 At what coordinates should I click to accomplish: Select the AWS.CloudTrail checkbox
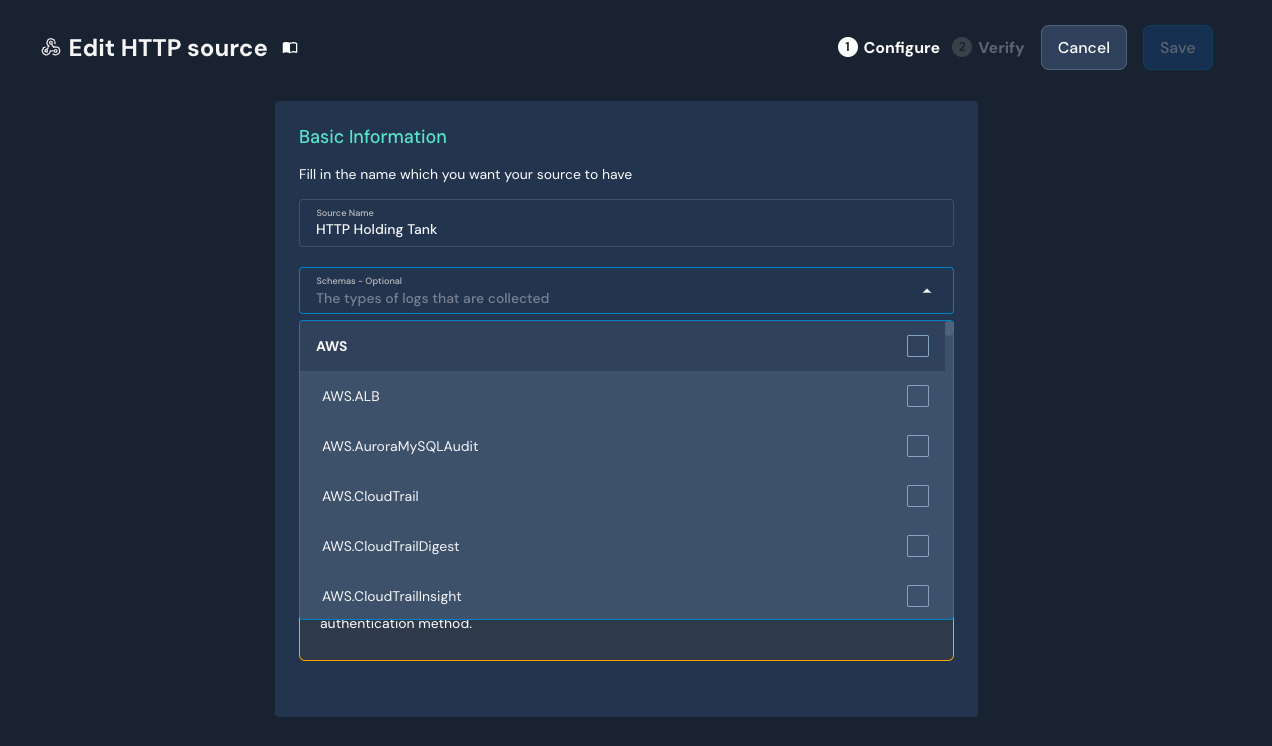[917, 496]
